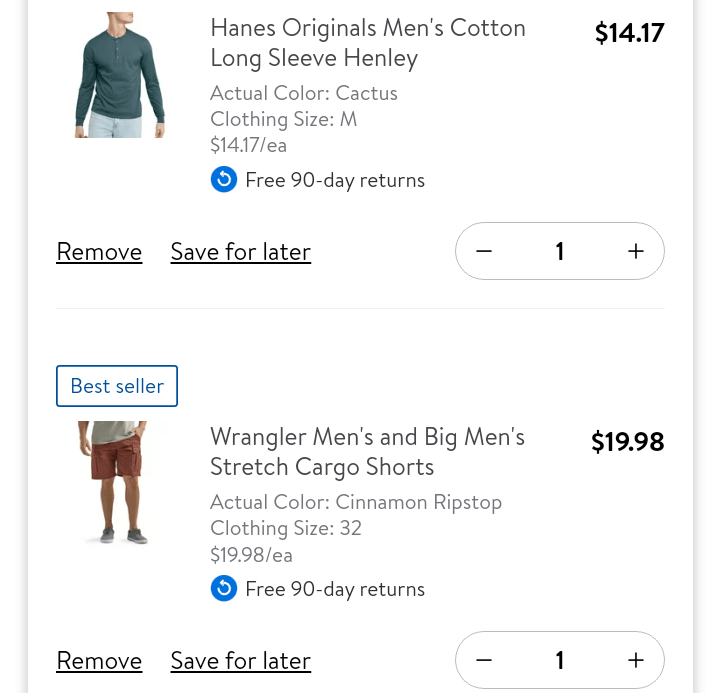Save the Hanes Henley for later

(240, 252)
